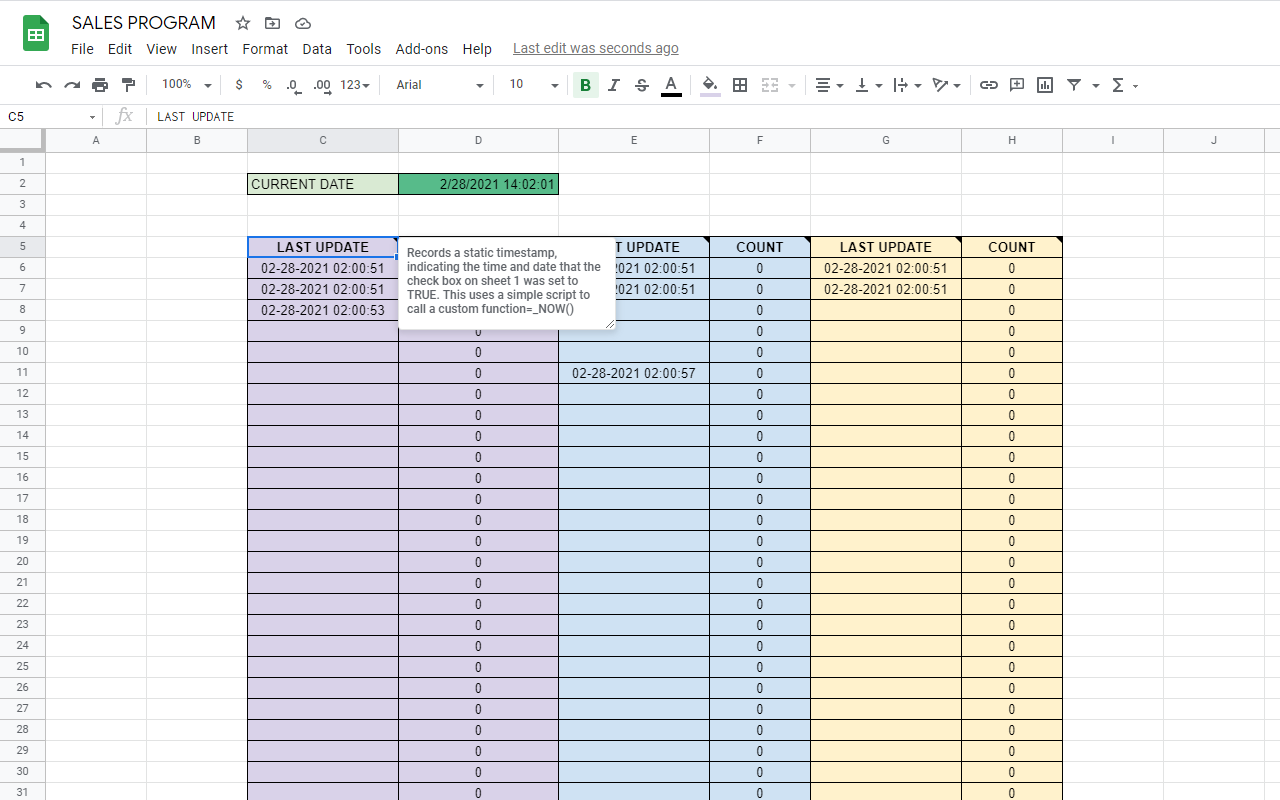Redo the last action
This screenshot has width=1280, height=800.
click(x=72, y=85)
